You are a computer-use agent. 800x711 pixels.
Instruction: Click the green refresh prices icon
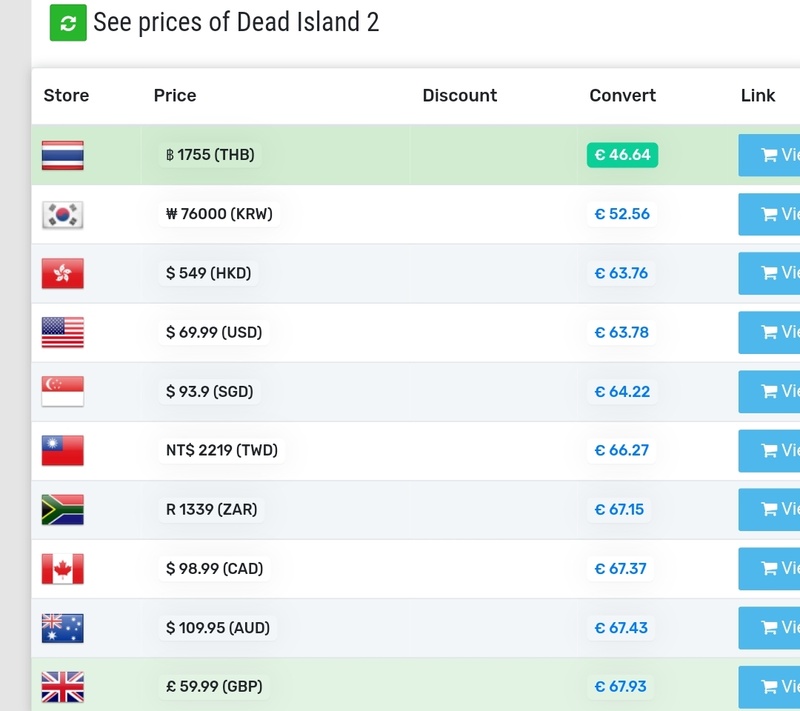click(68, 23)
